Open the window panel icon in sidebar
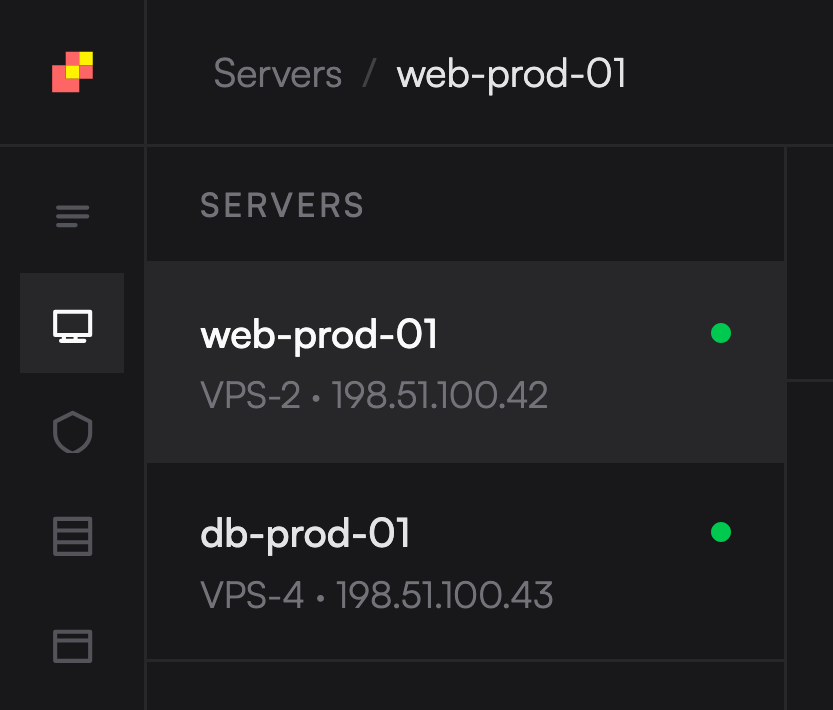 pyautogui.click(x=72, y=646)
